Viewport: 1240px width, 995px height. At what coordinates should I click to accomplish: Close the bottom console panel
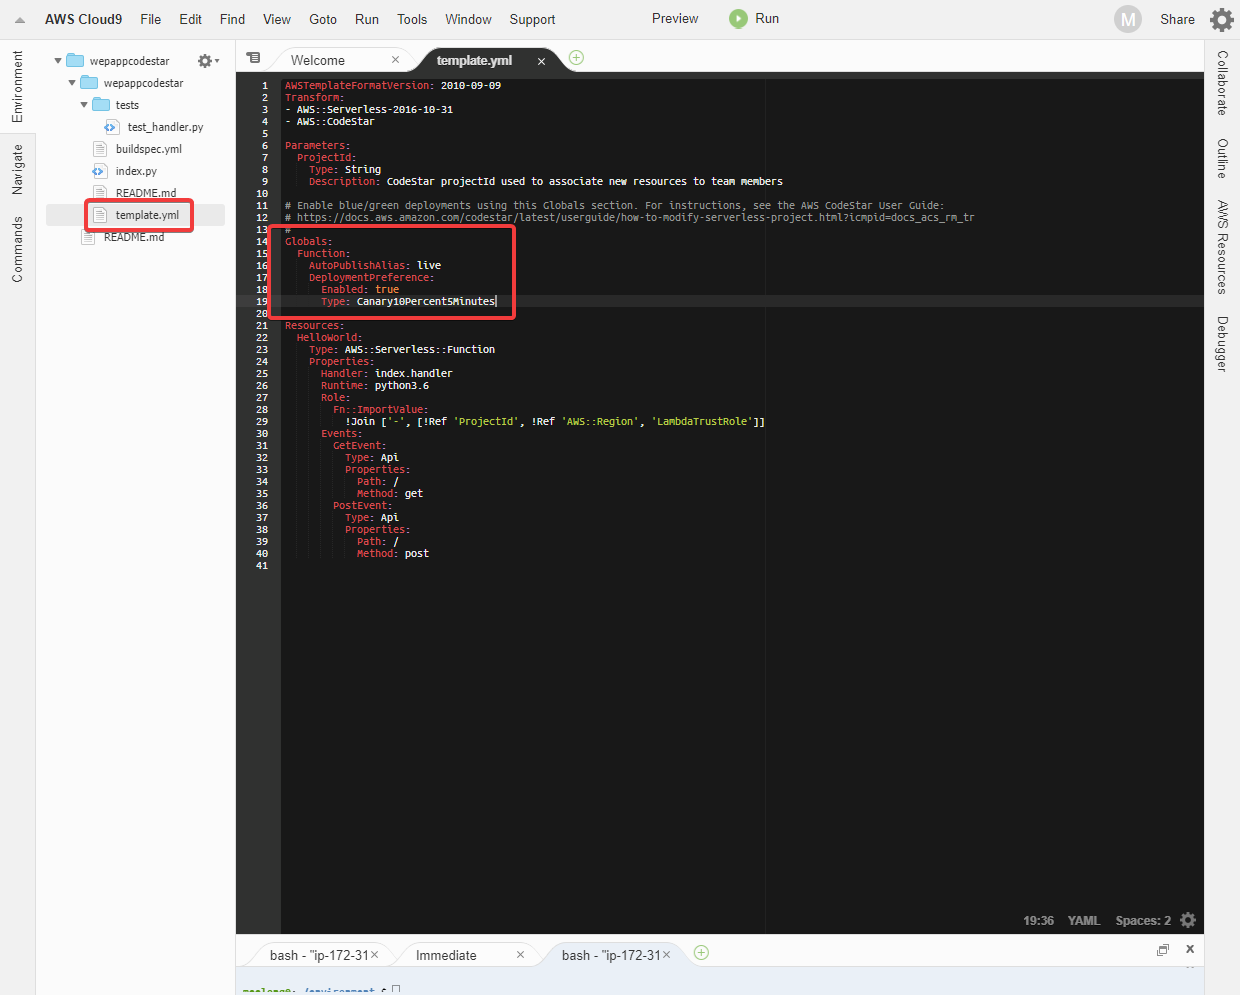[1190, 949]
